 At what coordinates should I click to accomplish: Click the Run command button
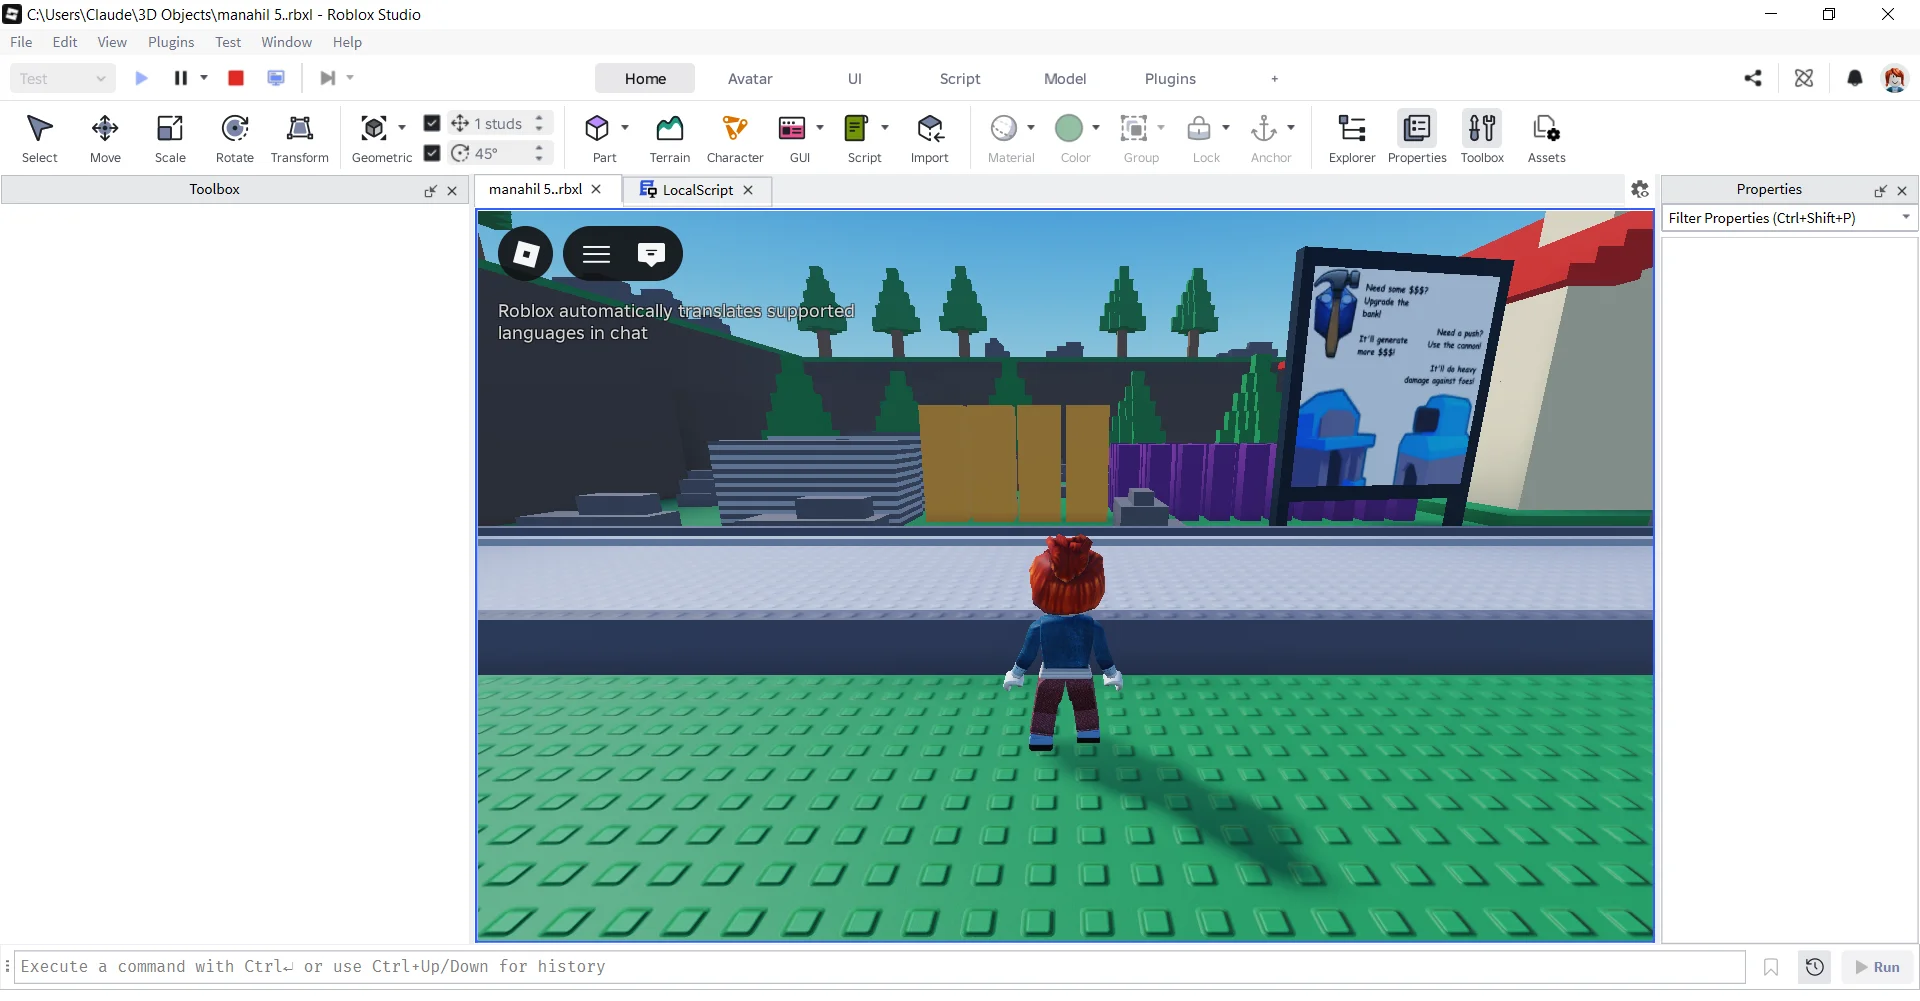(1877, 967)
